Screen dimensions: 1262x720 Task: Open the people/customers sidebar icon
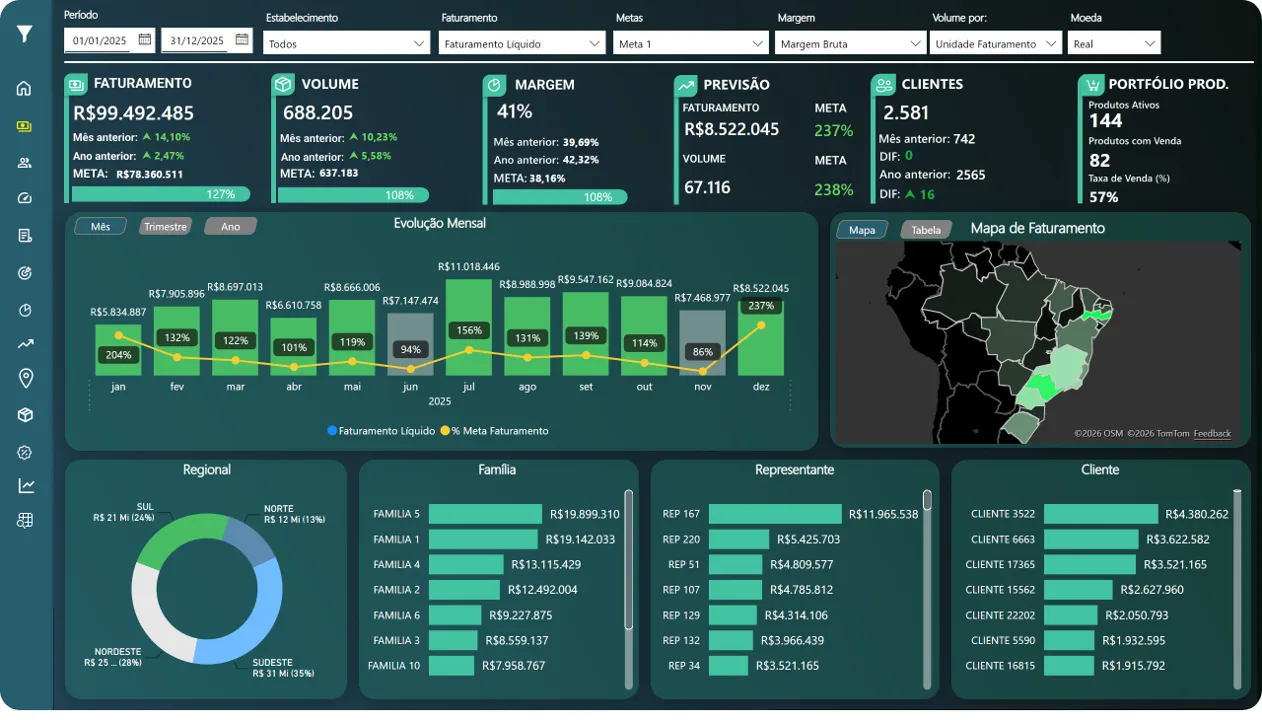(25, 163)
